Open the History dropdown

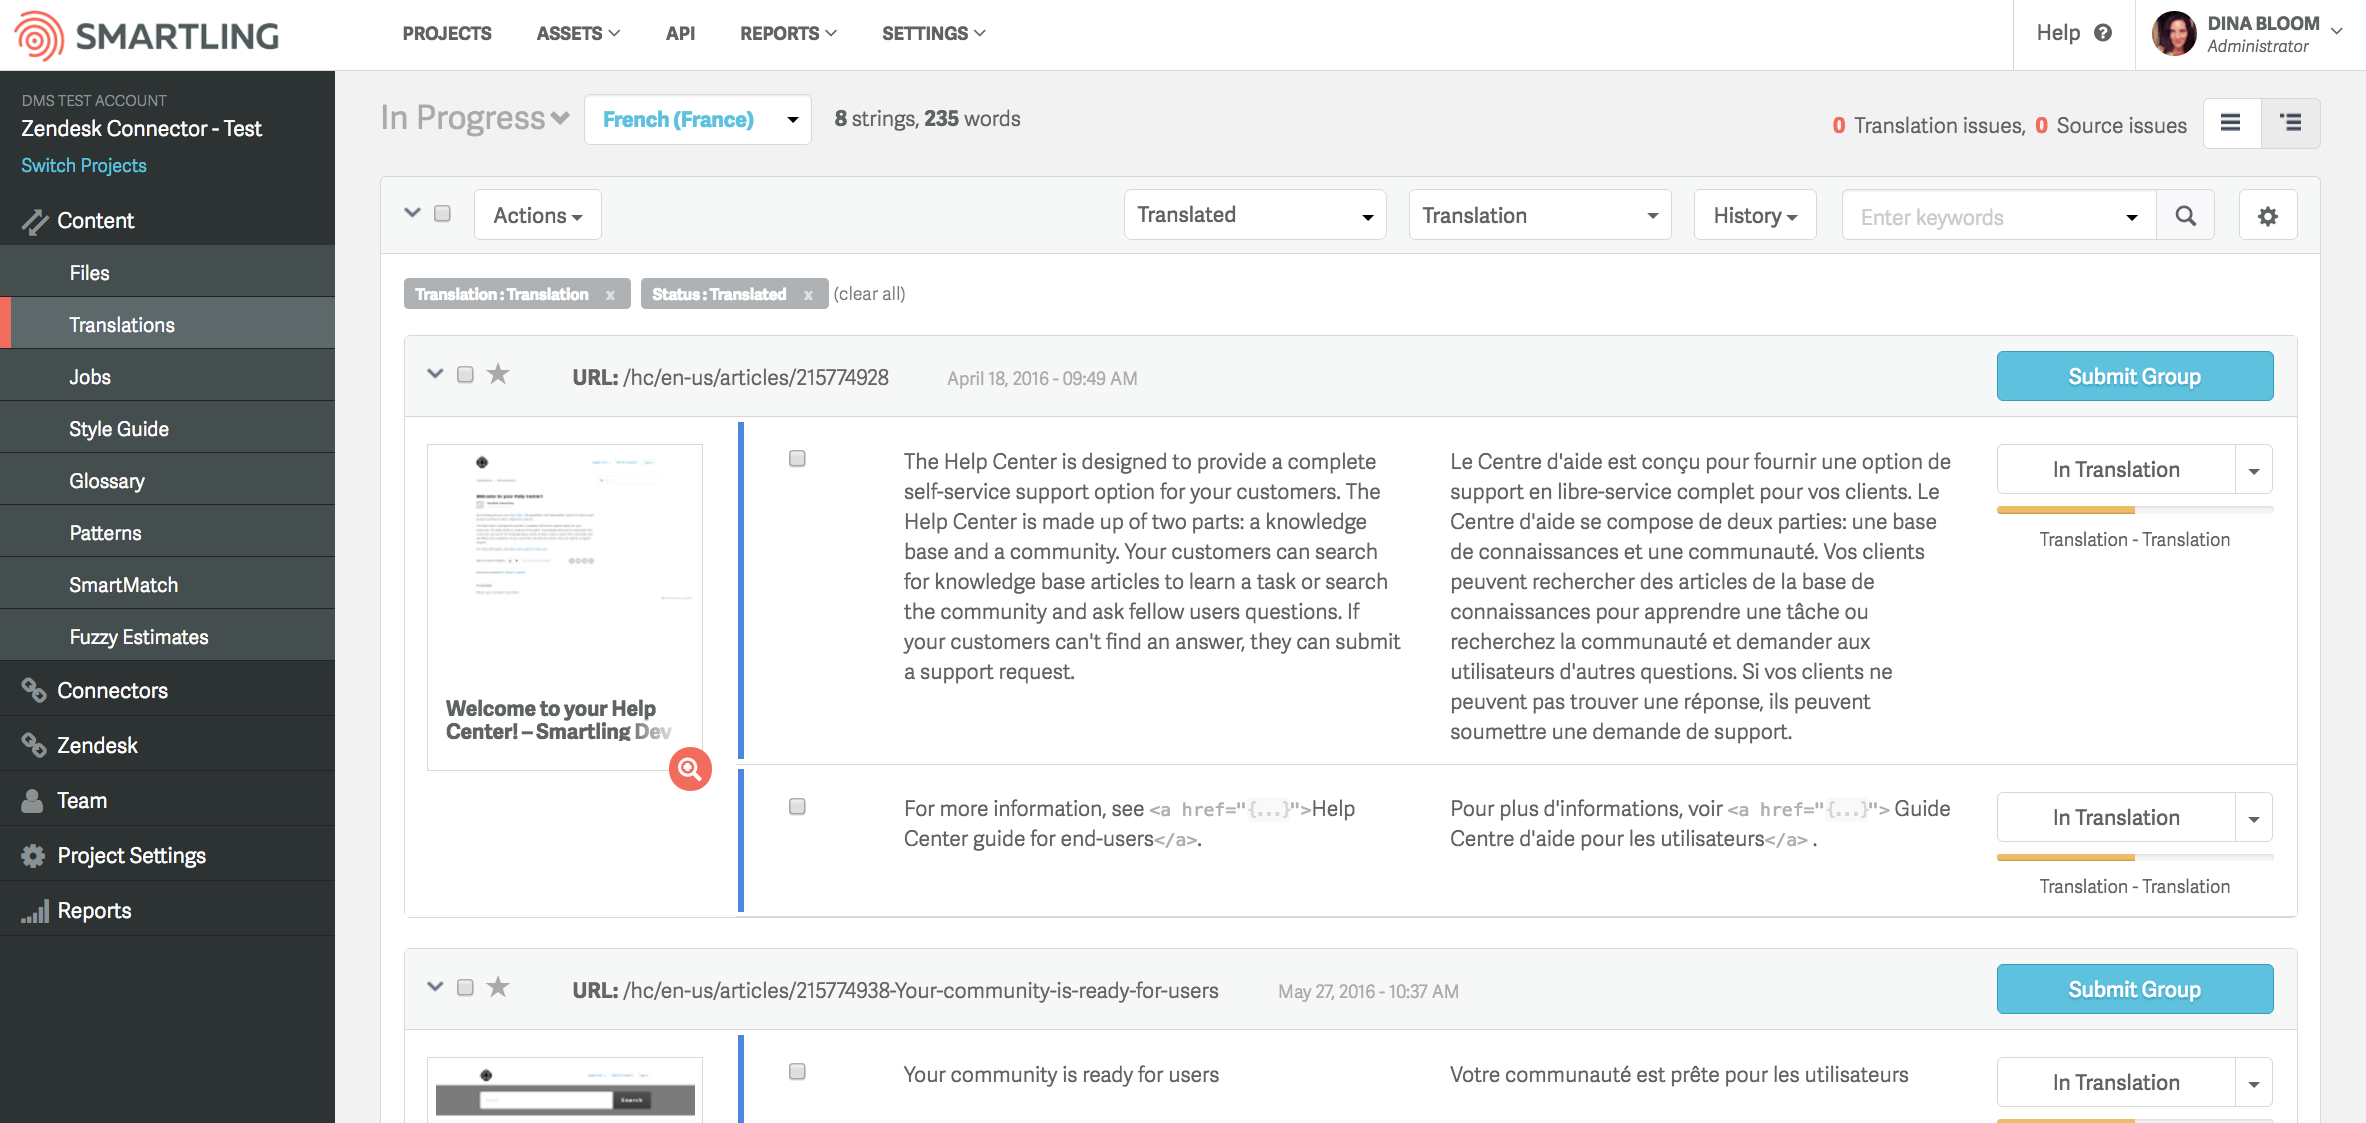pyautogui.click(x=1755, y=216)
